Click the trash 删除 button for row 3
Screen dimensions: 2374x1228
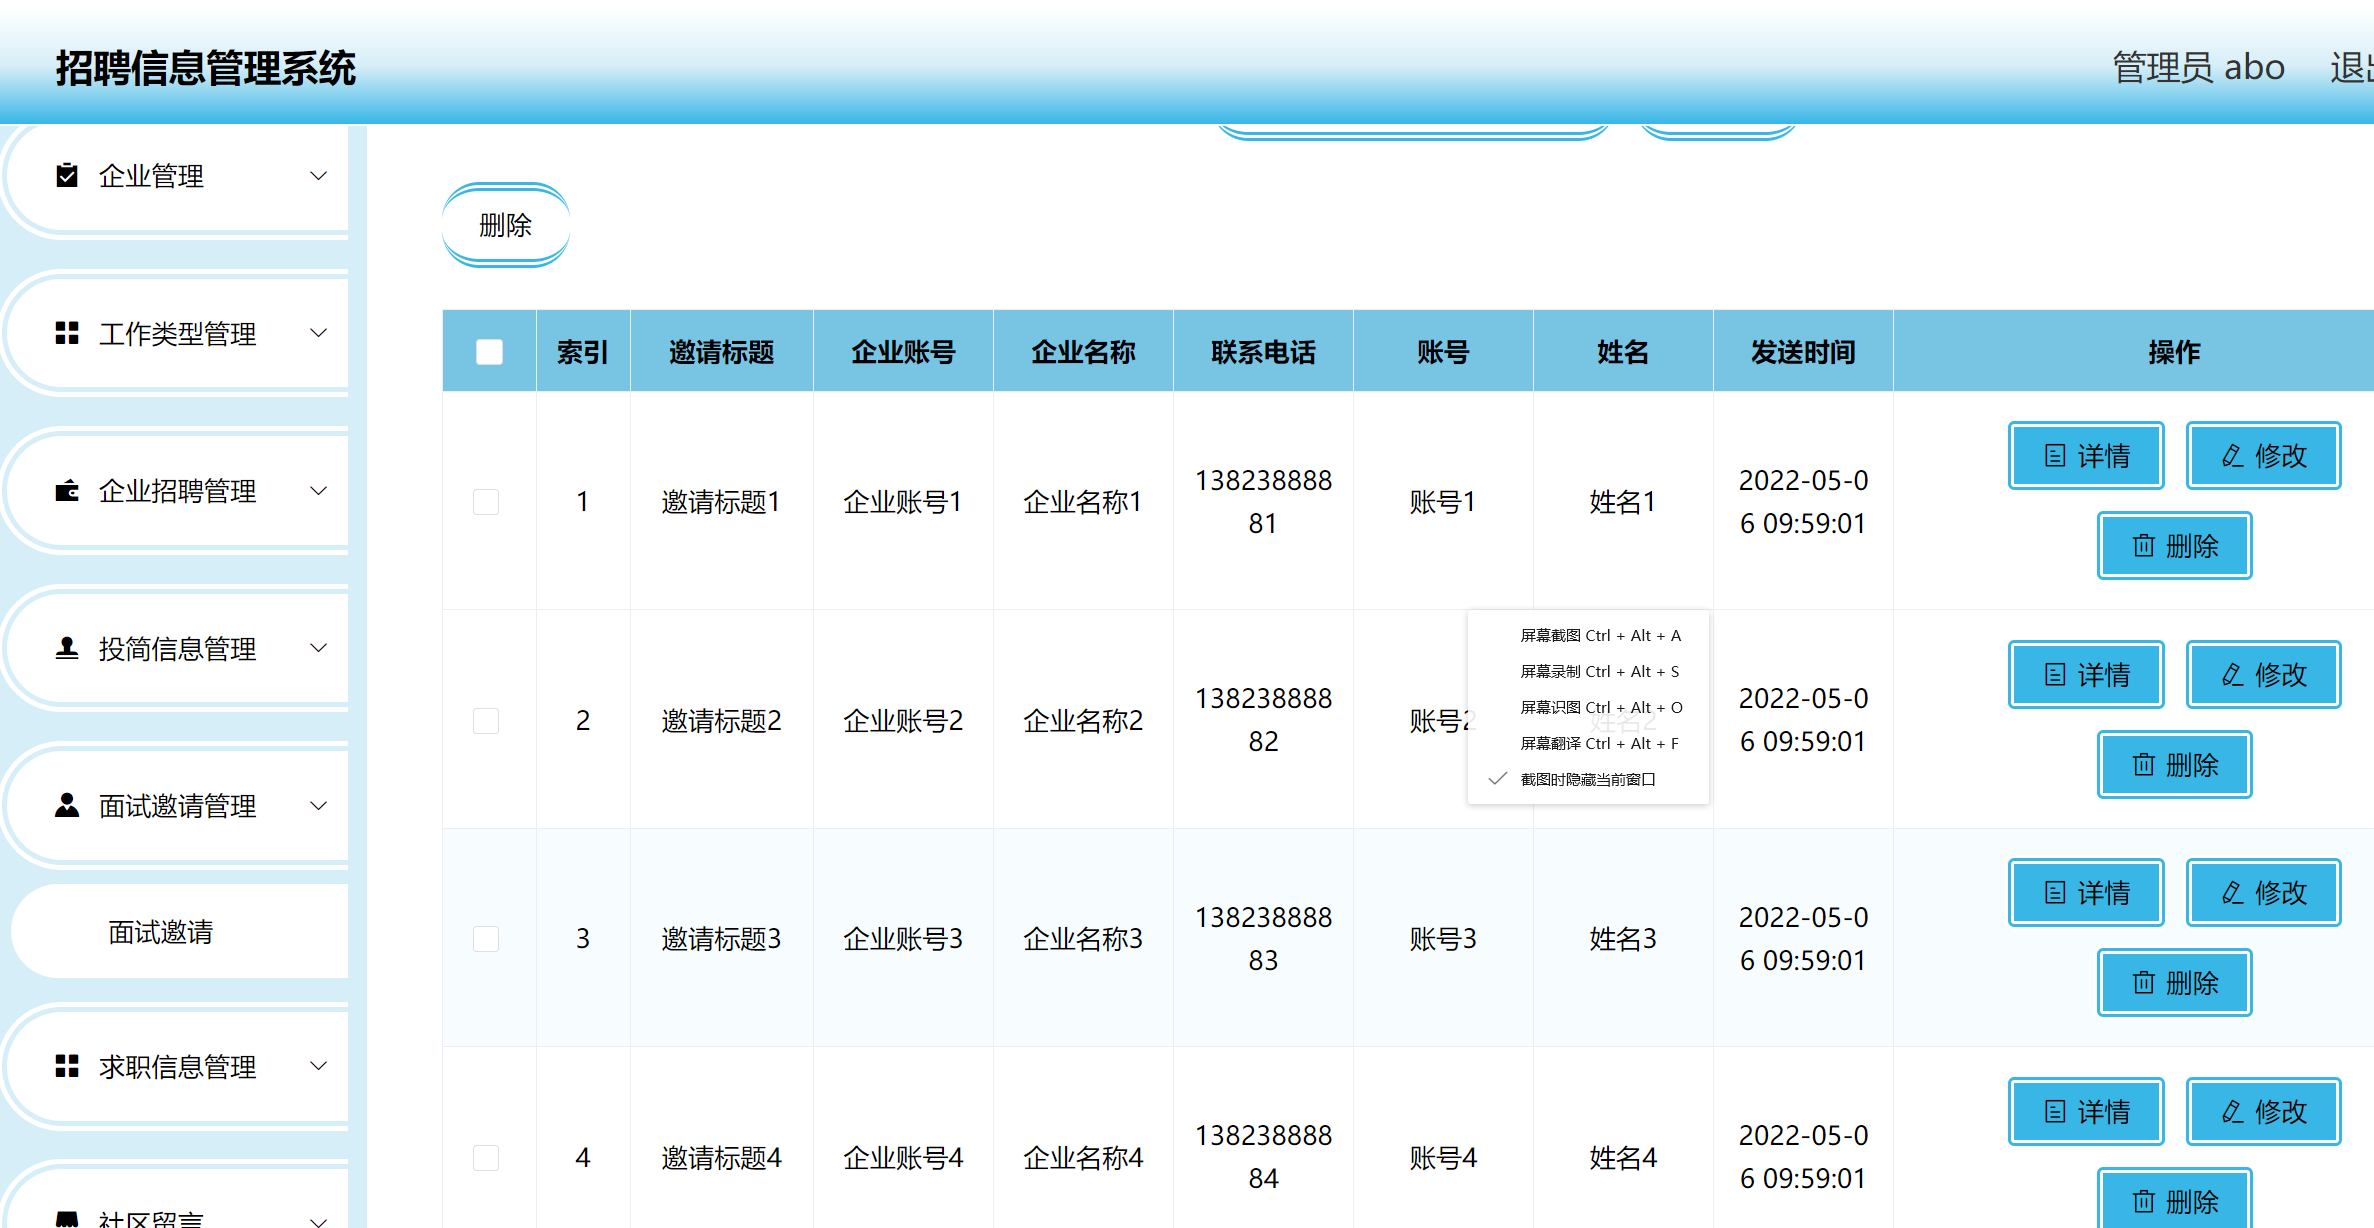2174,983
